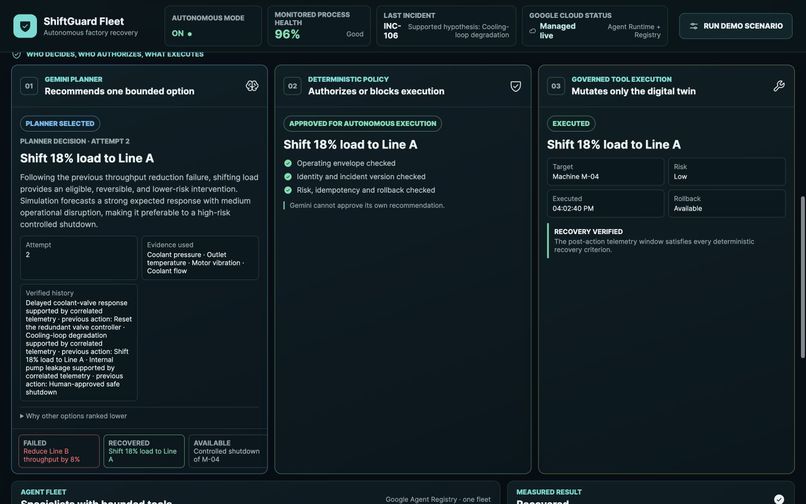Click 'Mutates only the digital twin' heading
This screenshot has width=806, height=504.
click(633, 91)
